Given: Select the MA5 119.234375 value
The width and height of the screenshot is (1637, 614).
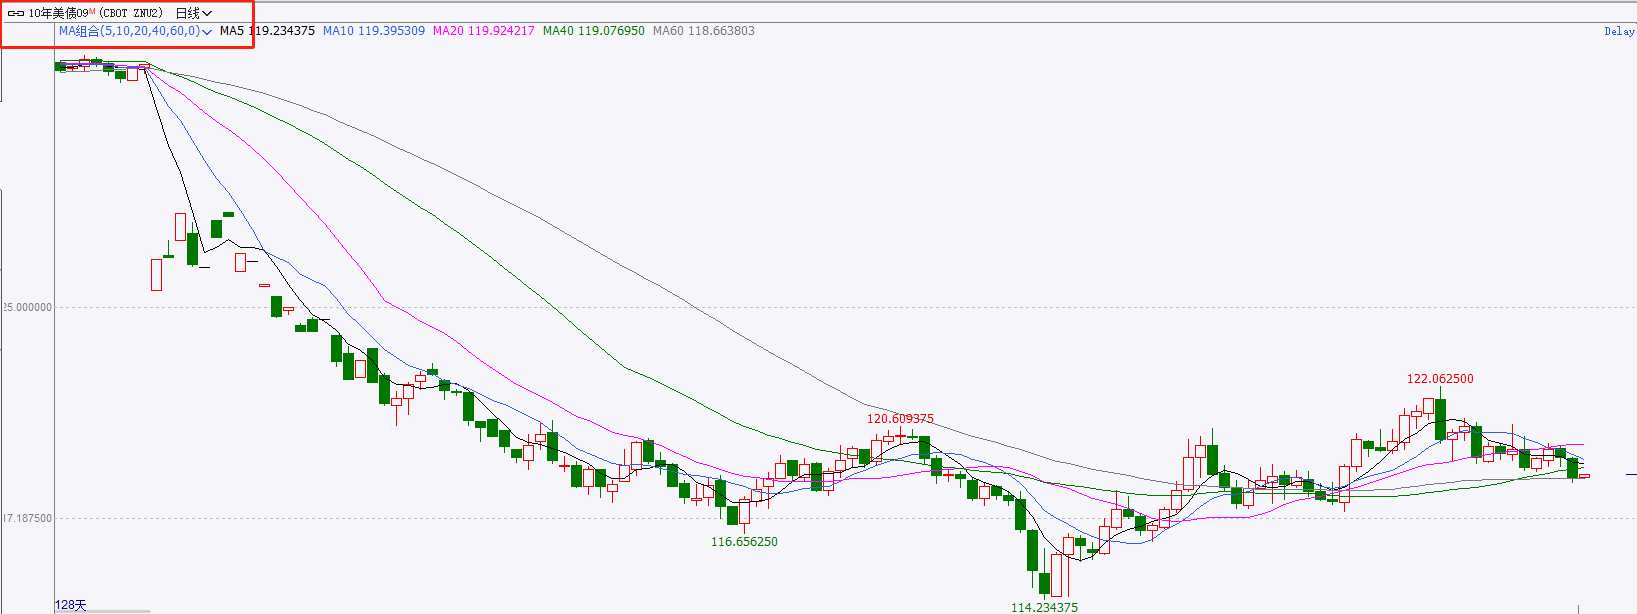Looking at the screenshot, I should 267,31.
